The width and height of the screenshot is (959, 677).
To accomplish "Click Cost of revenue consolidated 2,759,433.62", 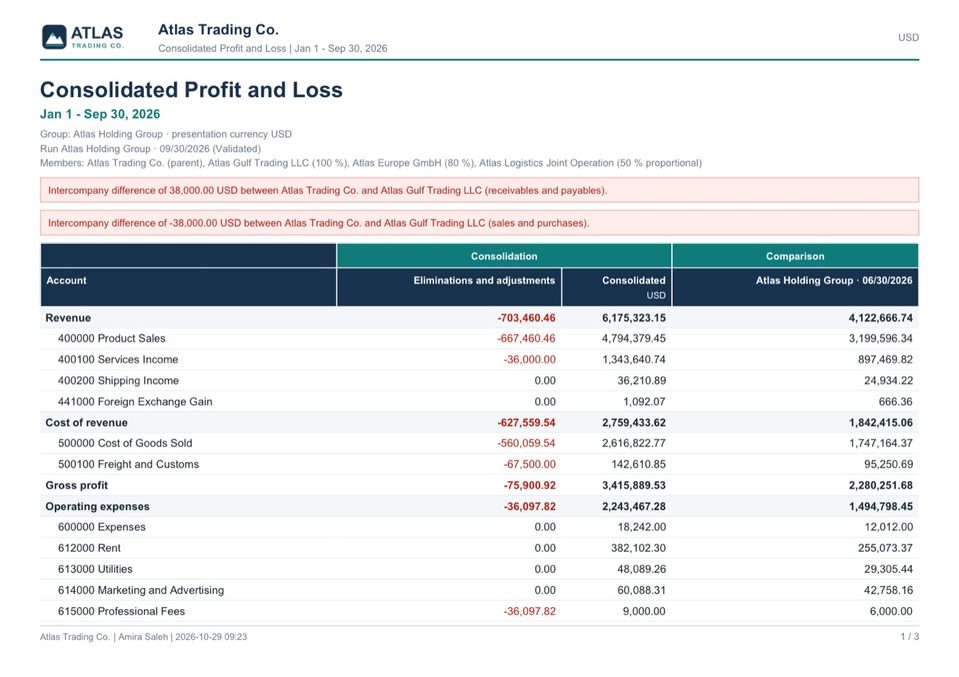I will coord(634,423).
